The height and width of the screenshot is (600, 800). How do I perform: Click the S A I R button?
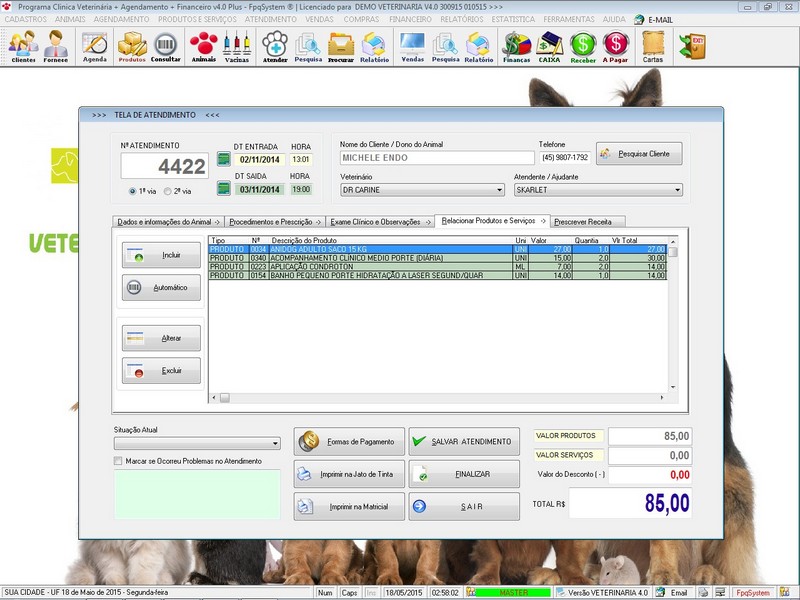[x=464, y=506]
